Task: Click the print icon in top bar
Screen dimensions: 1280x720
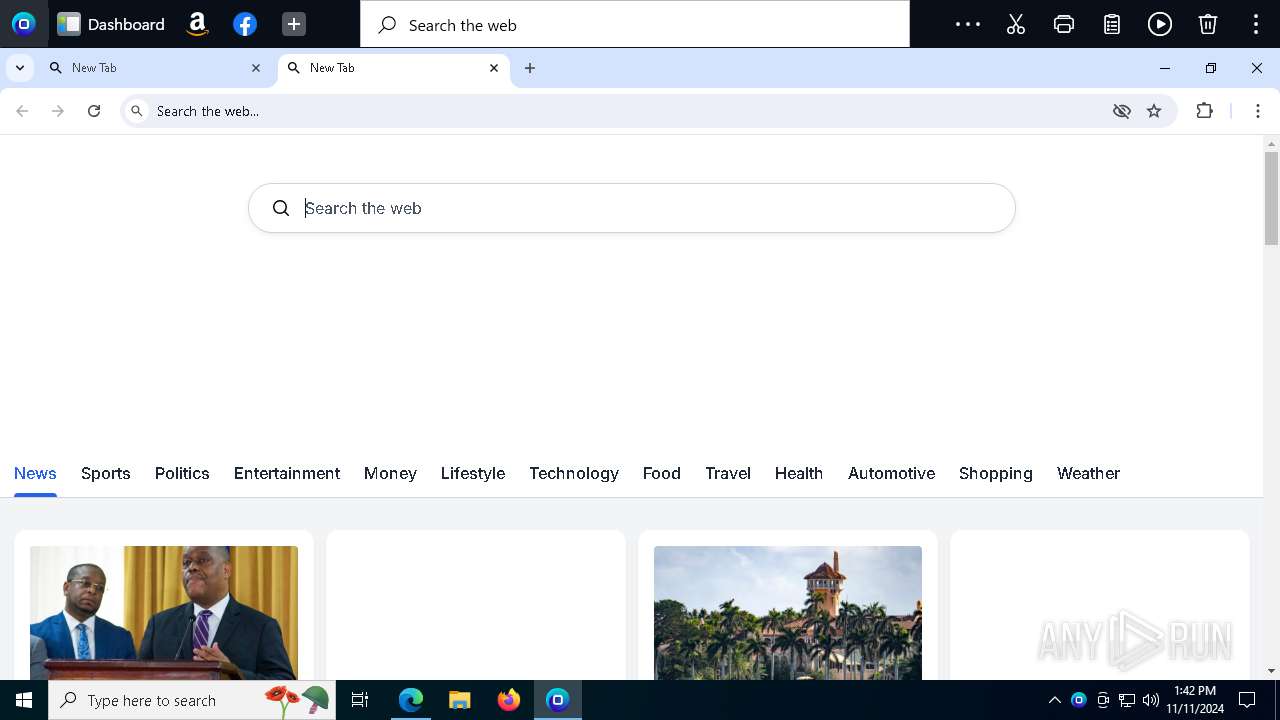Action: point(1064,24)
